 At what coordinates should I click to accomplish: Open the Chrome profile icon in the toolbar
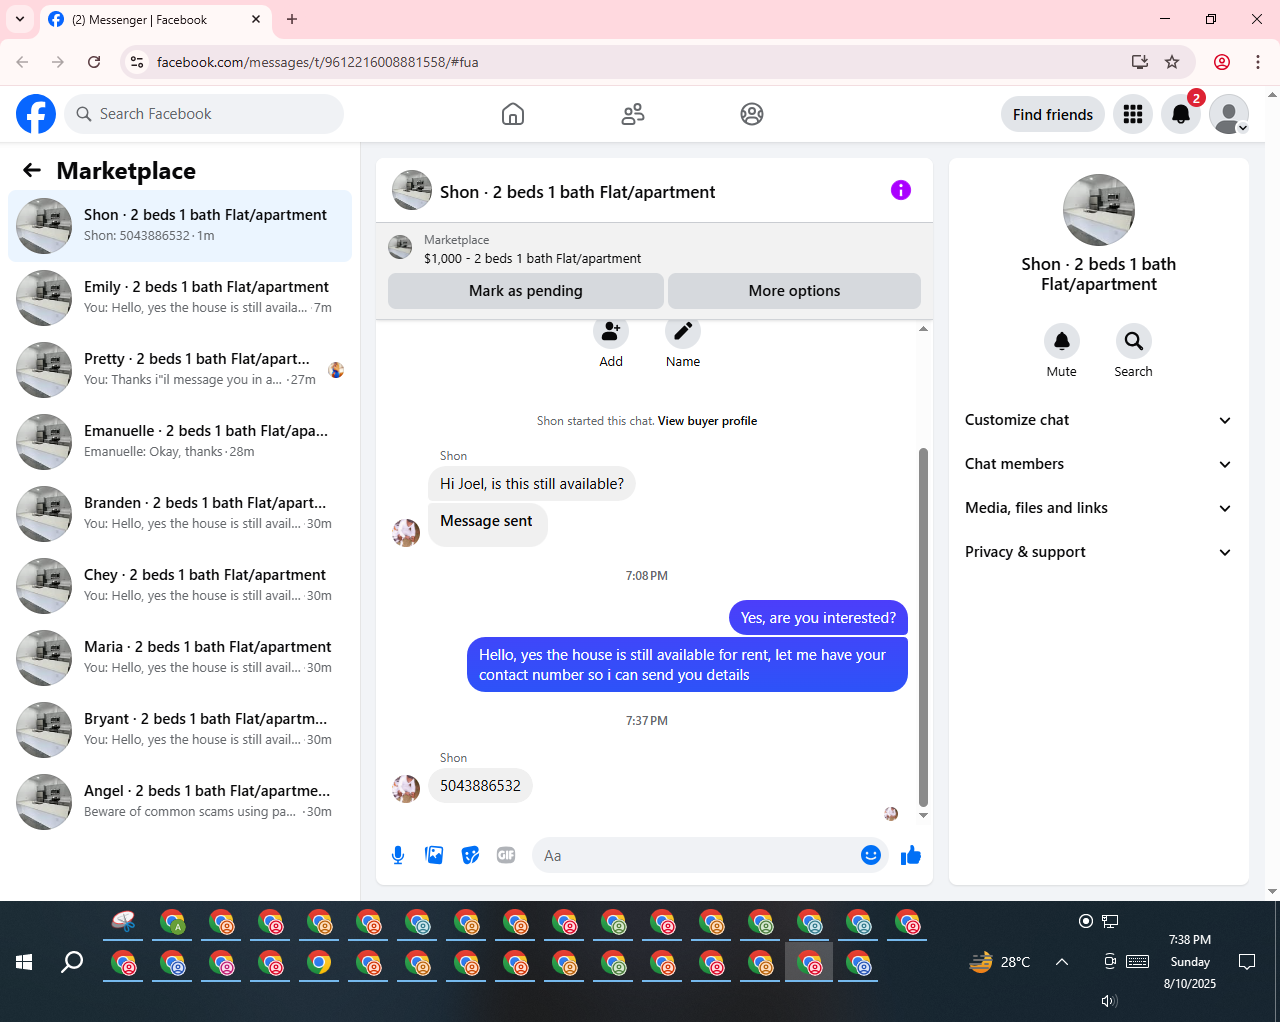tap(1222, 62)
